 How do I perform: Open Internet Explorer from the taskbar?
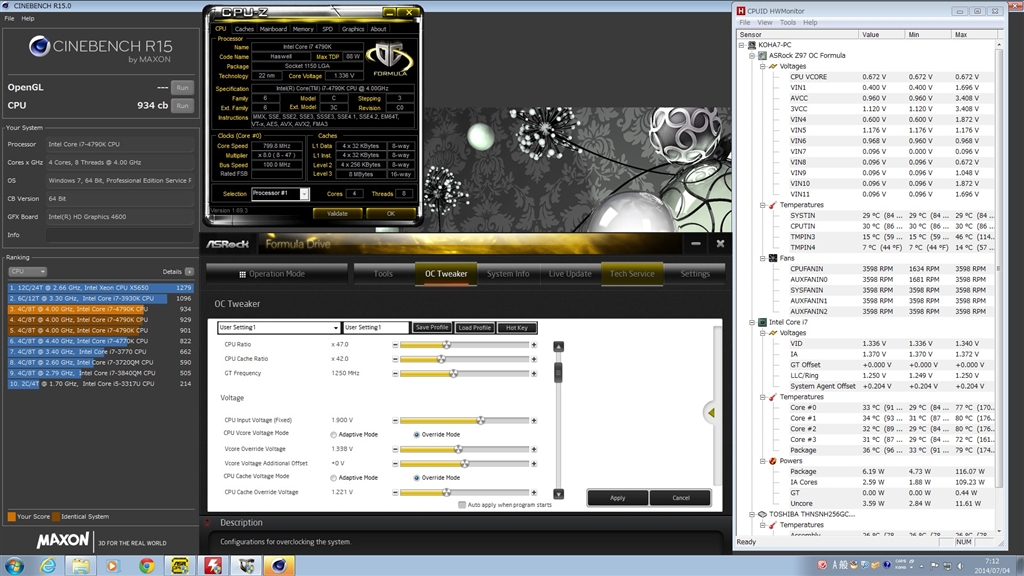pyautogui.click(x=48, y=565)
